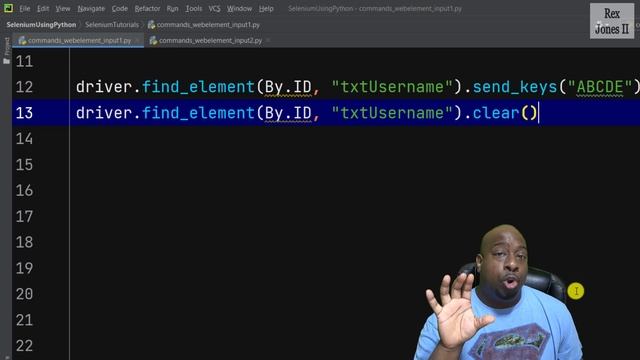The image size is (640, 360).
Task: Click "ABCDE" string on line 12
Action: coord(600,87)
